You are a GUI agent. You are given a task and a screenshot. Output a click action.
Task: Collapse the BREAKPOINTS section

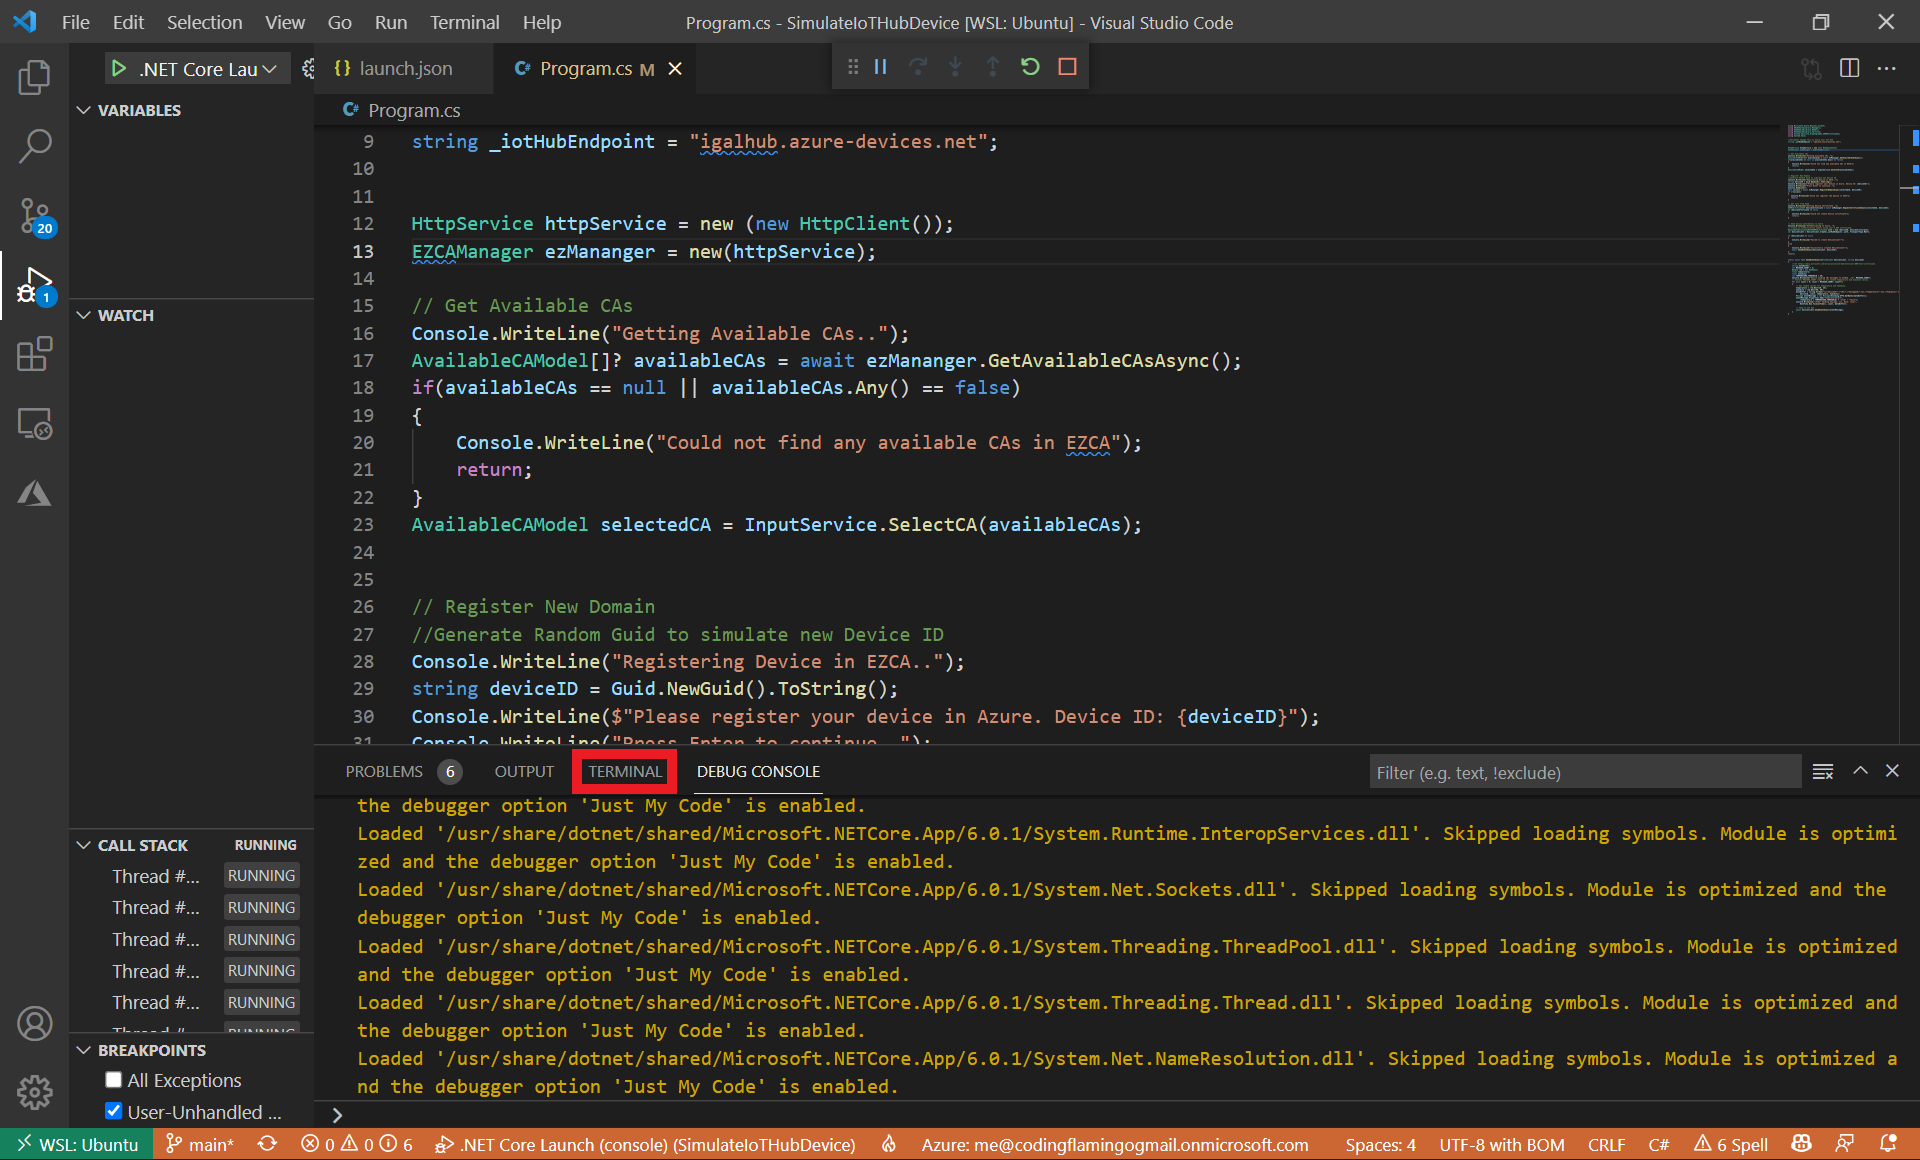pyautogui.click(x=84, y=1050)
